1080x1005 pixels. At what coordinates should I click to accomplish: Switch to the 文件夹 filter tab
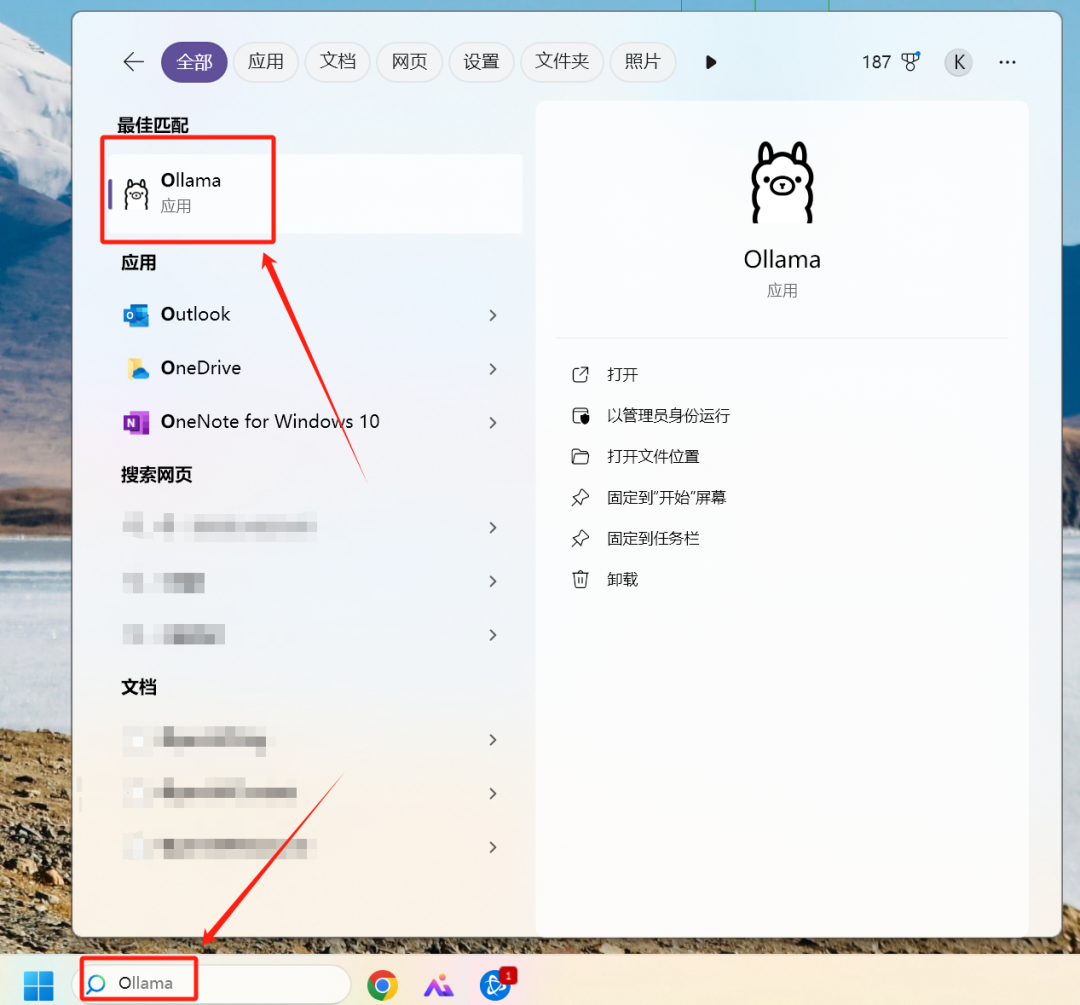pyautogui.click(x=562, y=62)
